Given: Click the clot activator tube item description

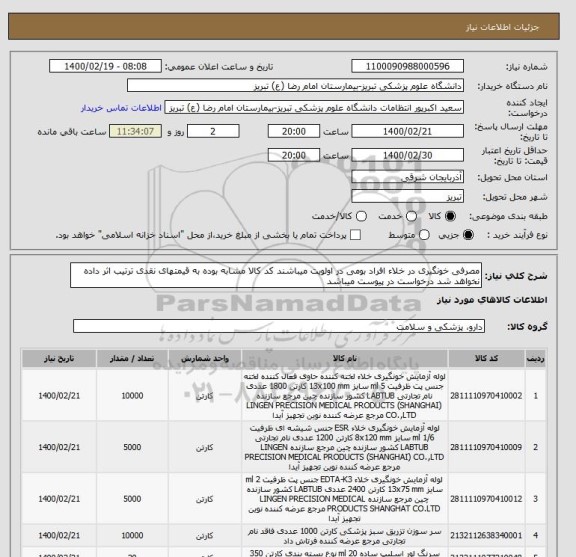Looking at the screenshot, I should [345, 396].
